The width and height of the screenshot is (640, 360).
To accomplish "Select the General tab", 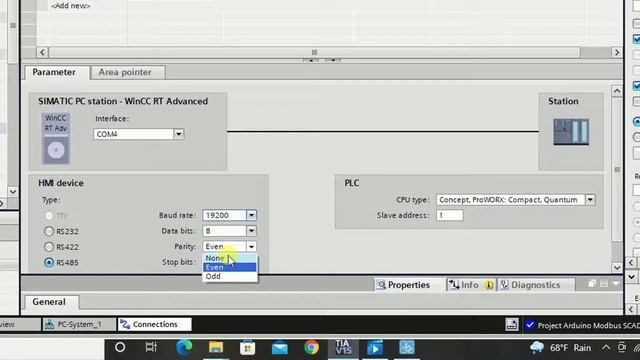I will pos(51,302).
